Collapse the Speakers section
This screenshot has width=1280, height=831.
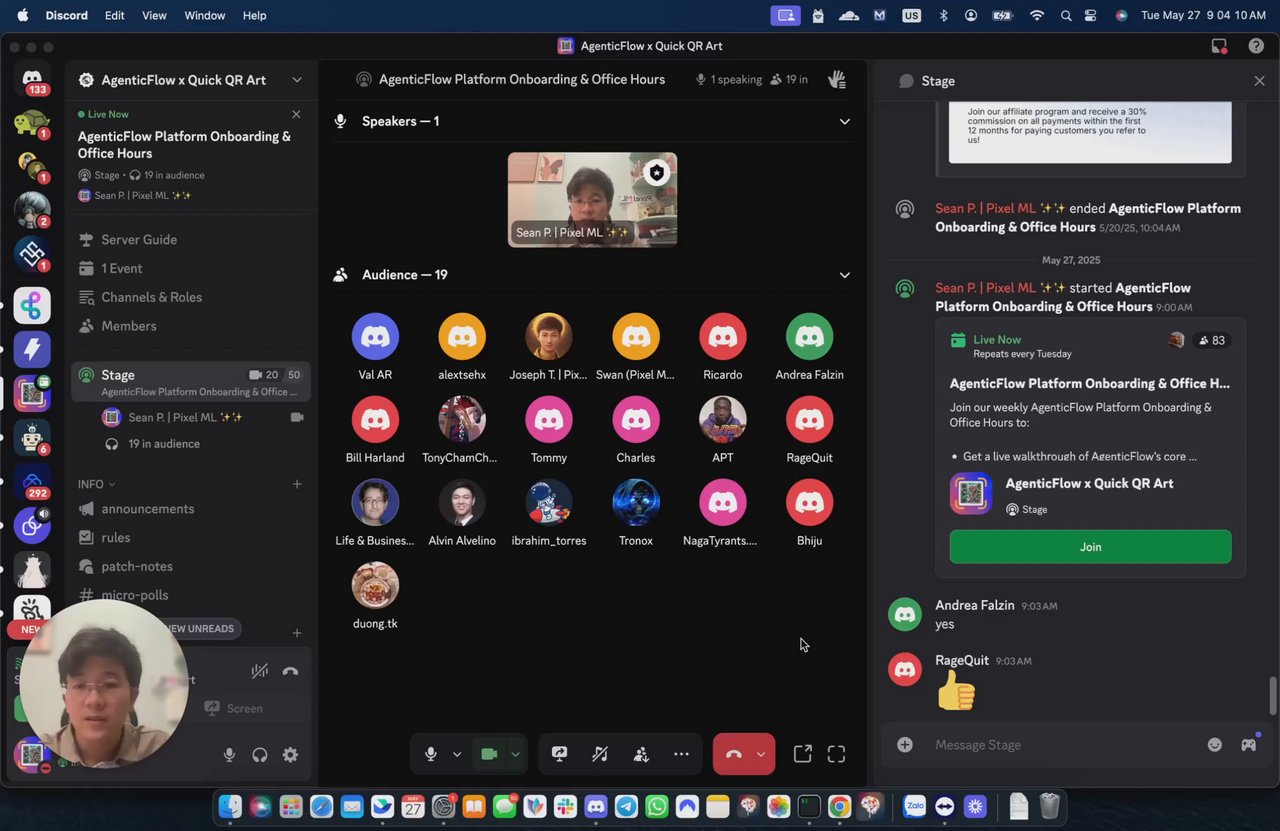[844, 121]
